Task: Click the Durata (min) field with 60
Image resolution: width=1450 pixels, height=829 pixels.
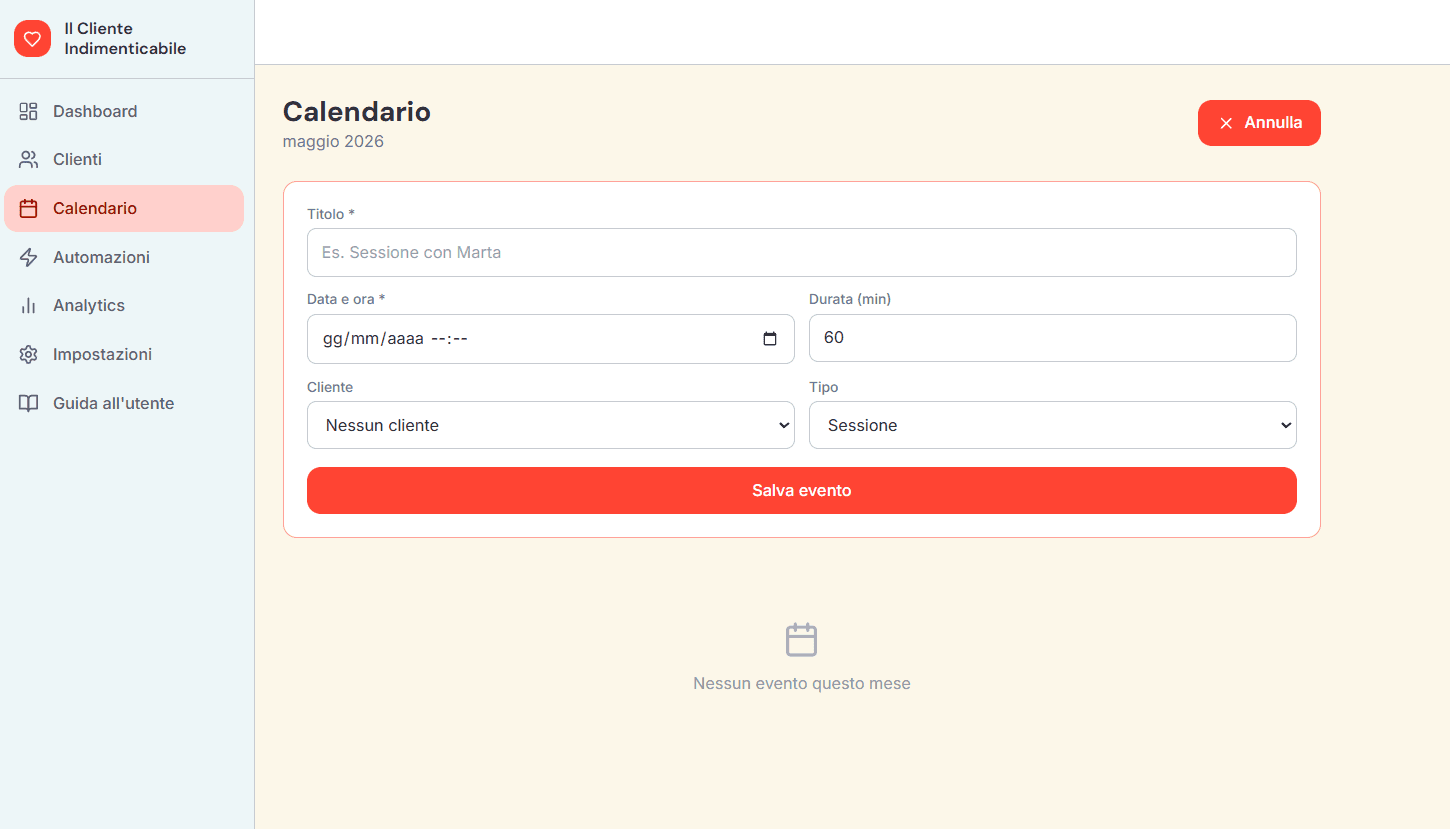Action: (x=1053, y=338)
